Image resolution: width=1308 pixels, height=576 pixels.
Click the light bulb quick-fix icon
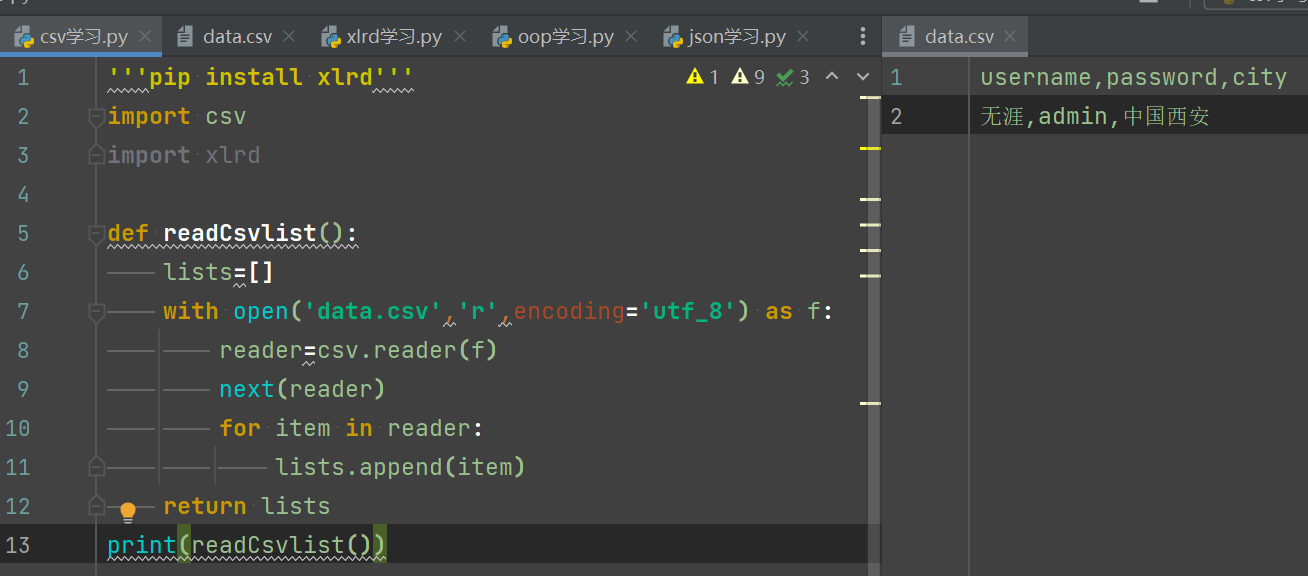[127, 512]
